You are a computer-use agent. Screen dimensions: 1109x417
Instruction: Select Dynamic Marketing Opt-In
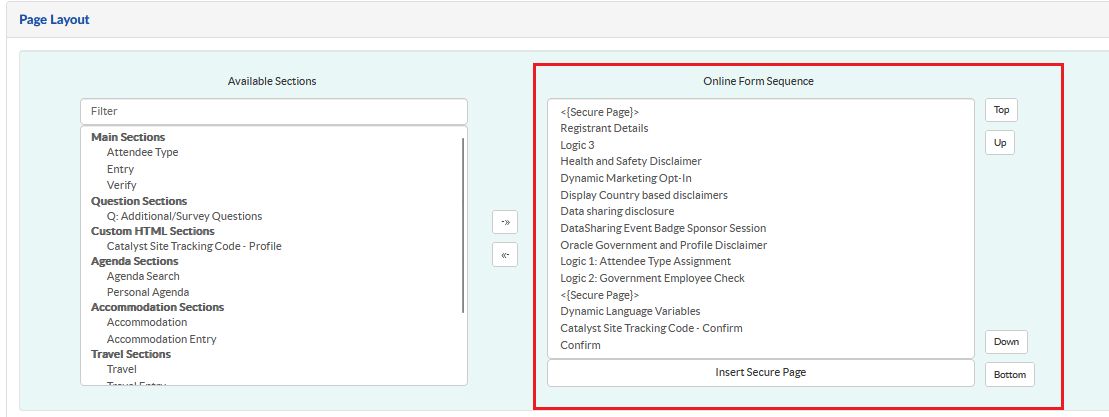click(x=626, y=178)
